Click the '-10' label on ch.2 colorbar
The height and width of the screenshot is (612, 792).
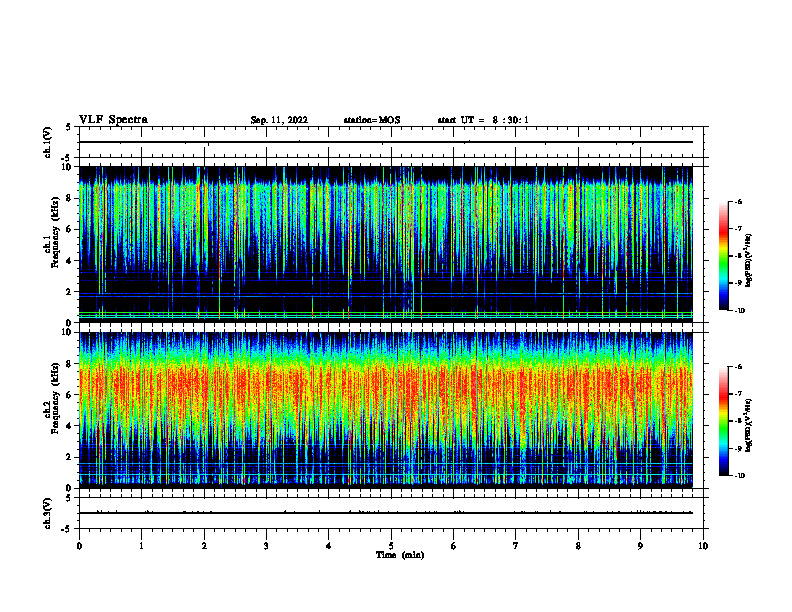(x=739, y=476)
